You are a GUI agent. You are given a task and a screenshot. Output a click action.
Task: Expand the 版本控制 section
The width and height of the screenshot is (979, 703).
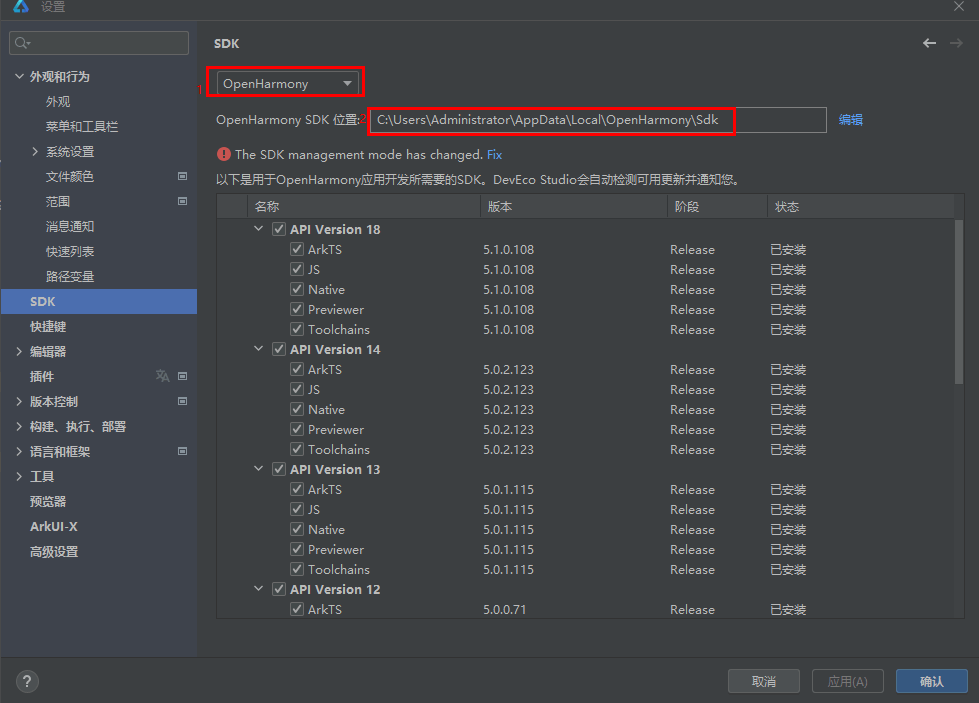pyautogui.click(x=19, y=401)
